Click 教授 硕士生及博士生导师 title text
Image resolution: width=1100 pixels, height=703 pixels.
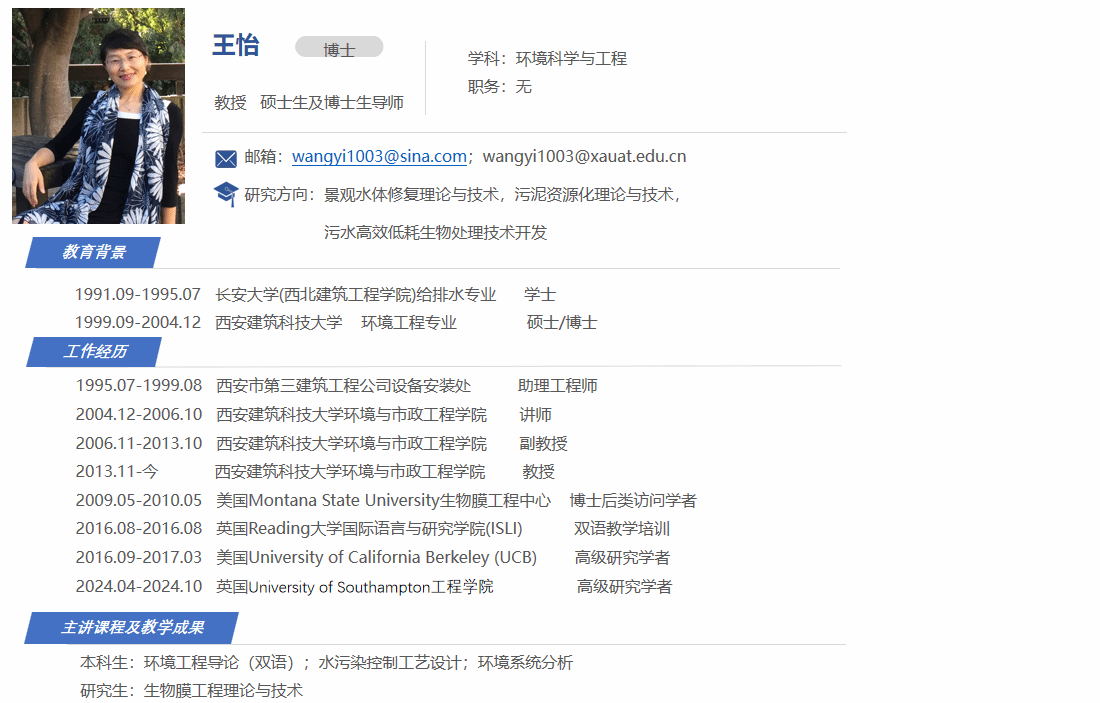coord(309,102)
